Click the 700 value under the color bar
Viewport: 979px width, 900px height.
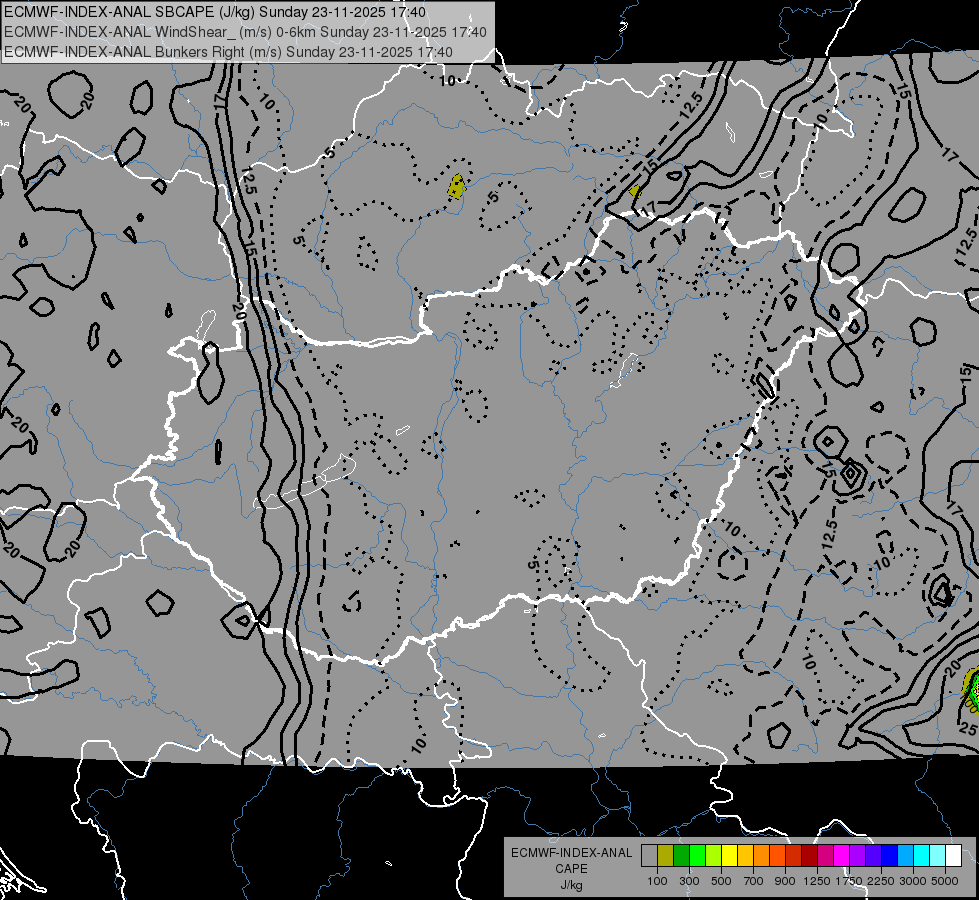coord(754,881)
